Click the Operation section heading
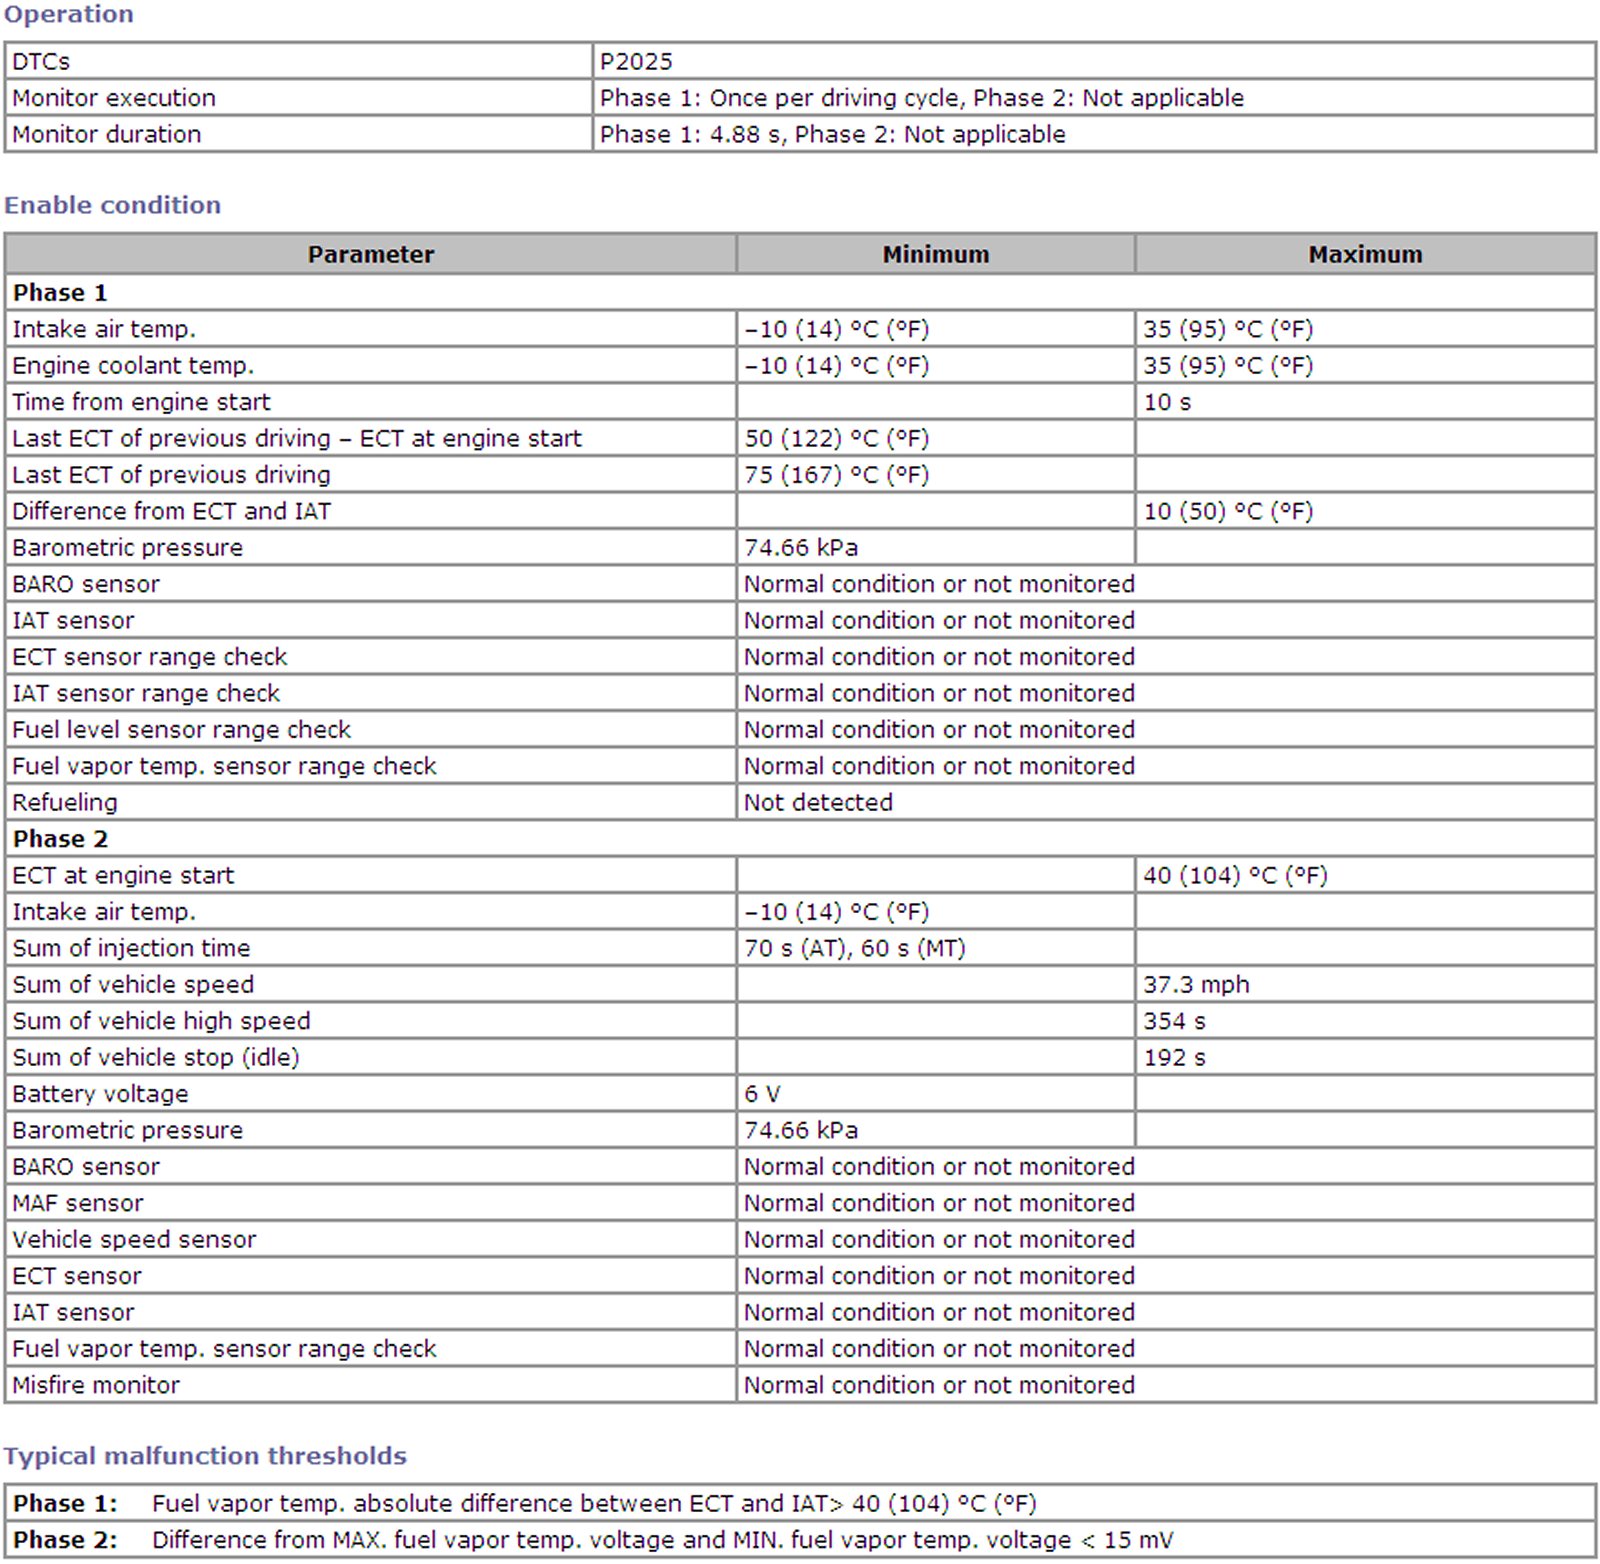The image size is (1600, 1564). point(68,14)
